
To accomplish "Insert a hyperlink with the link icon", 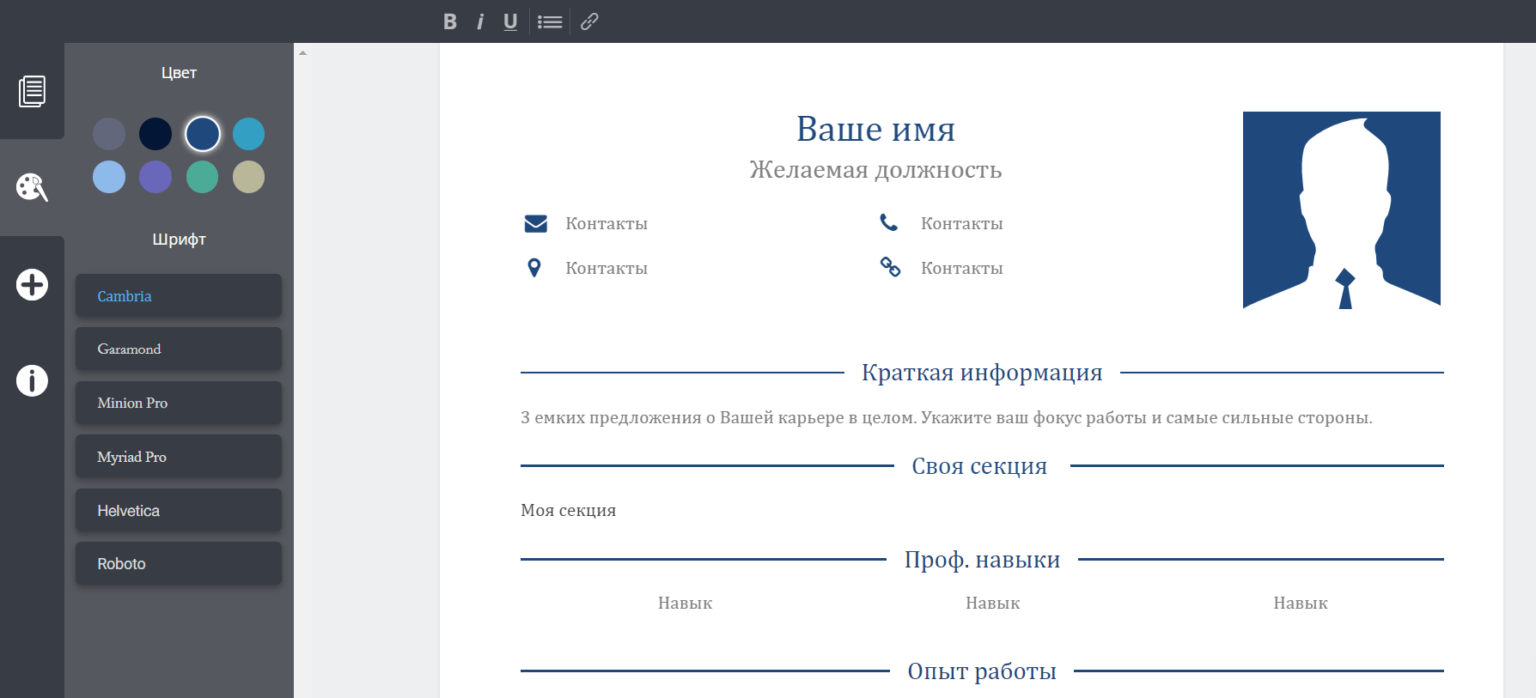I will point(588,21).
